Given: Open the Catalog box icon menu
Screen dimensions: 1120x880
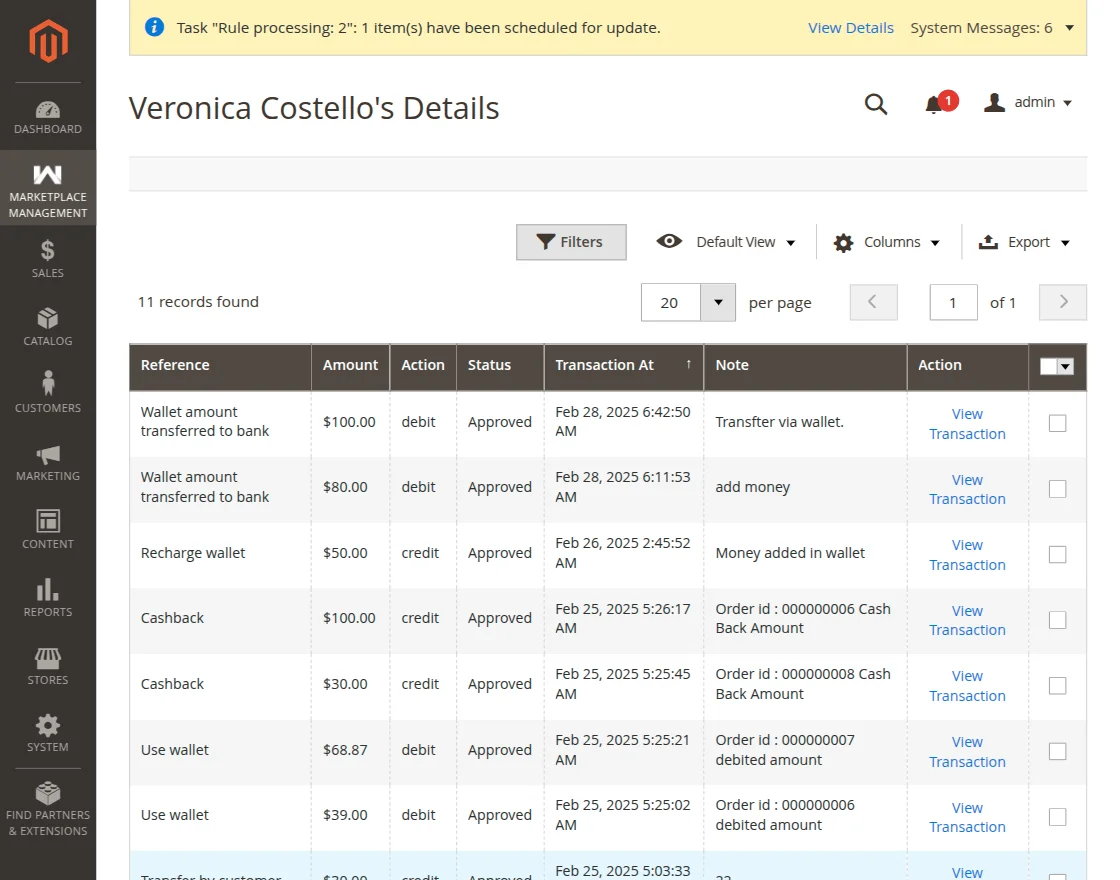Looking at the screenshot, I should pos(48,327).
